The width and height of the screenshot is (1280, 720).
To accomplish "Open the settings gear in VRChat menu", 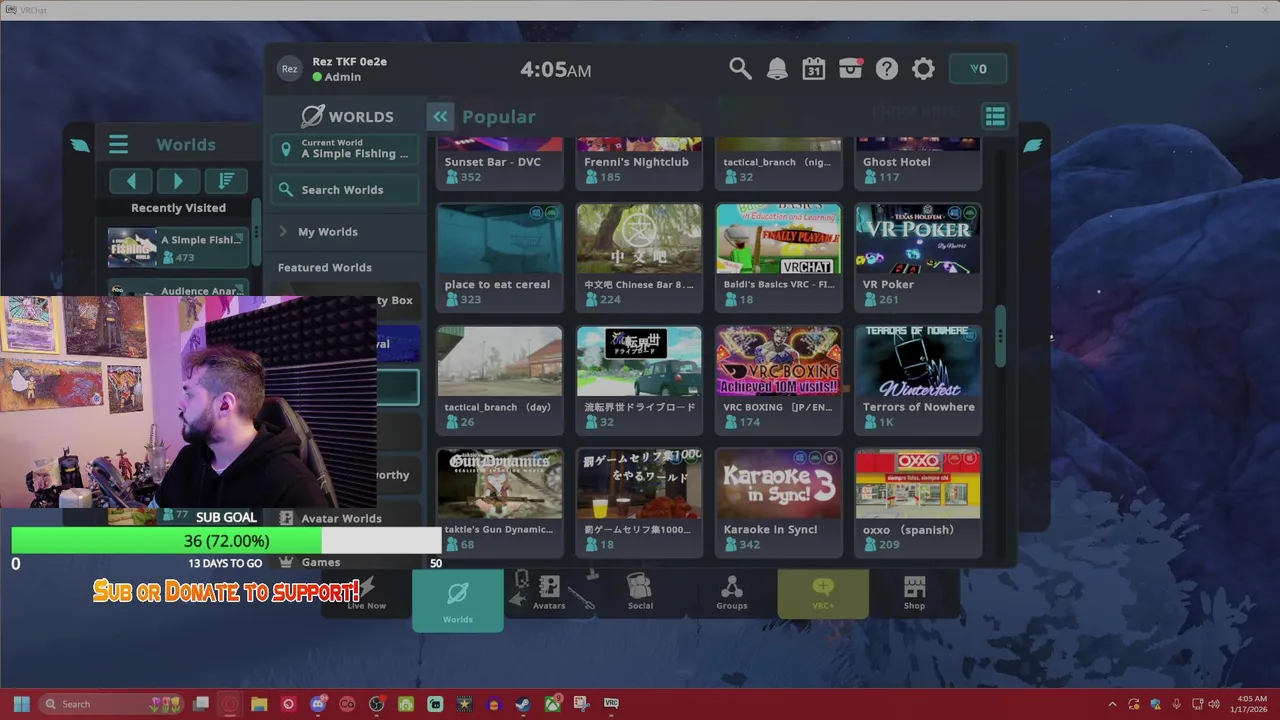I will tap(924, 69).
